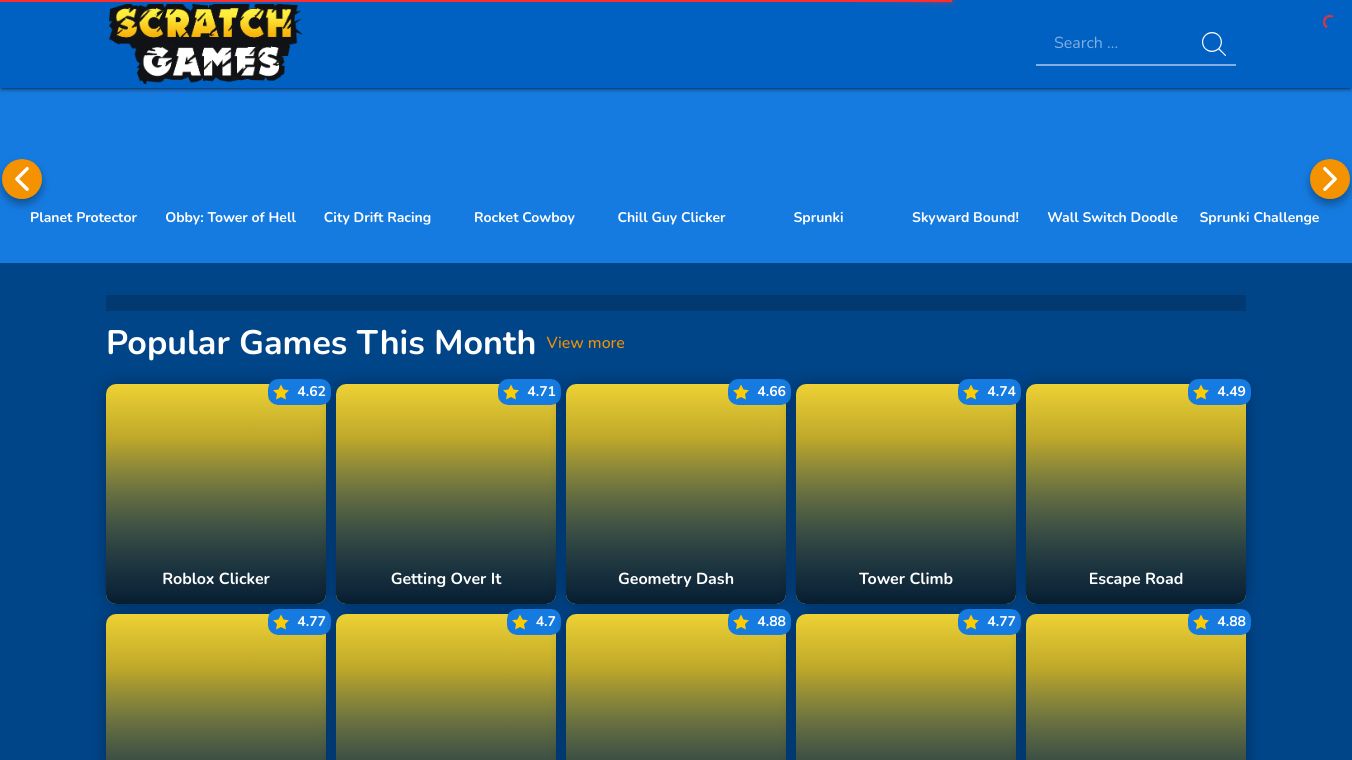Click the 4.74 star rating badge

pos(989,392)
